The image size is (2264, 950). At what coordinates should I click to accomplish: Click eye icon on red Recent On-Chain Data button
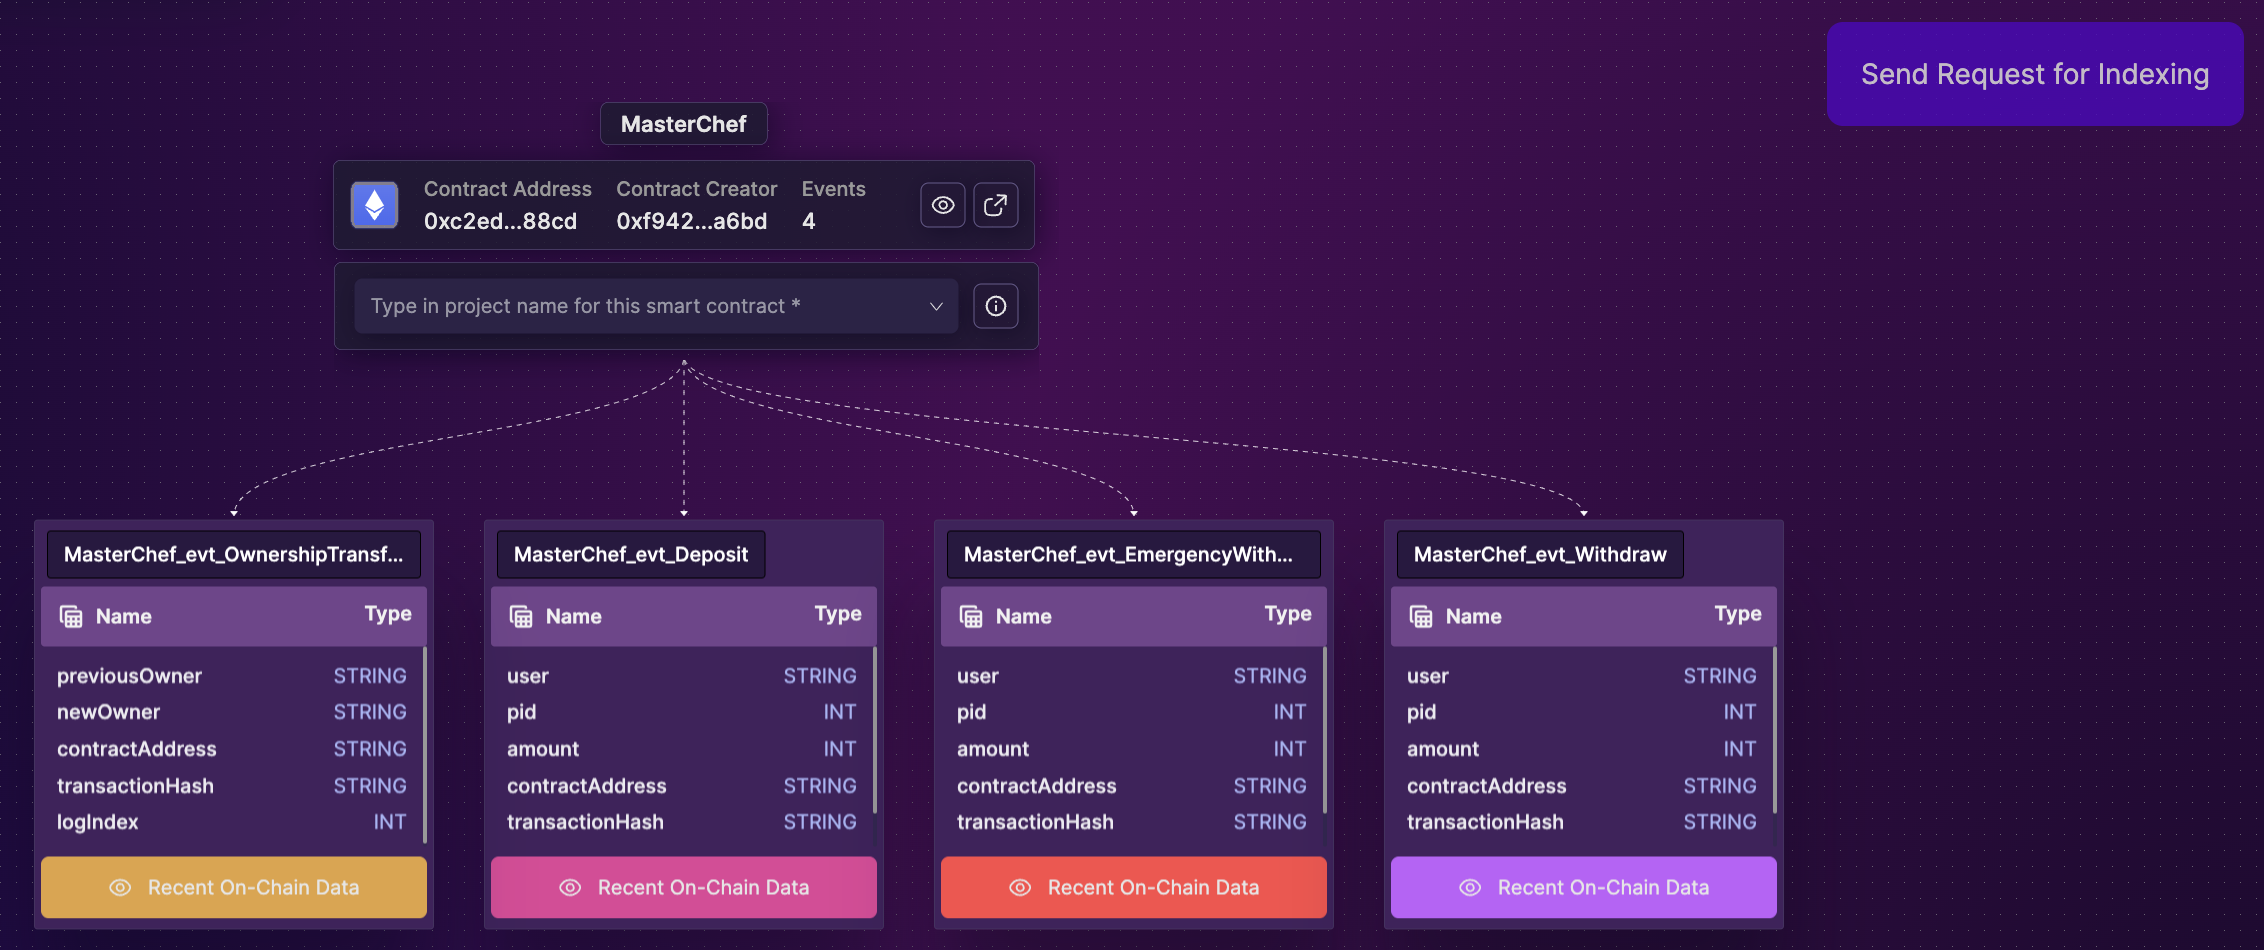click(1020, 888)
